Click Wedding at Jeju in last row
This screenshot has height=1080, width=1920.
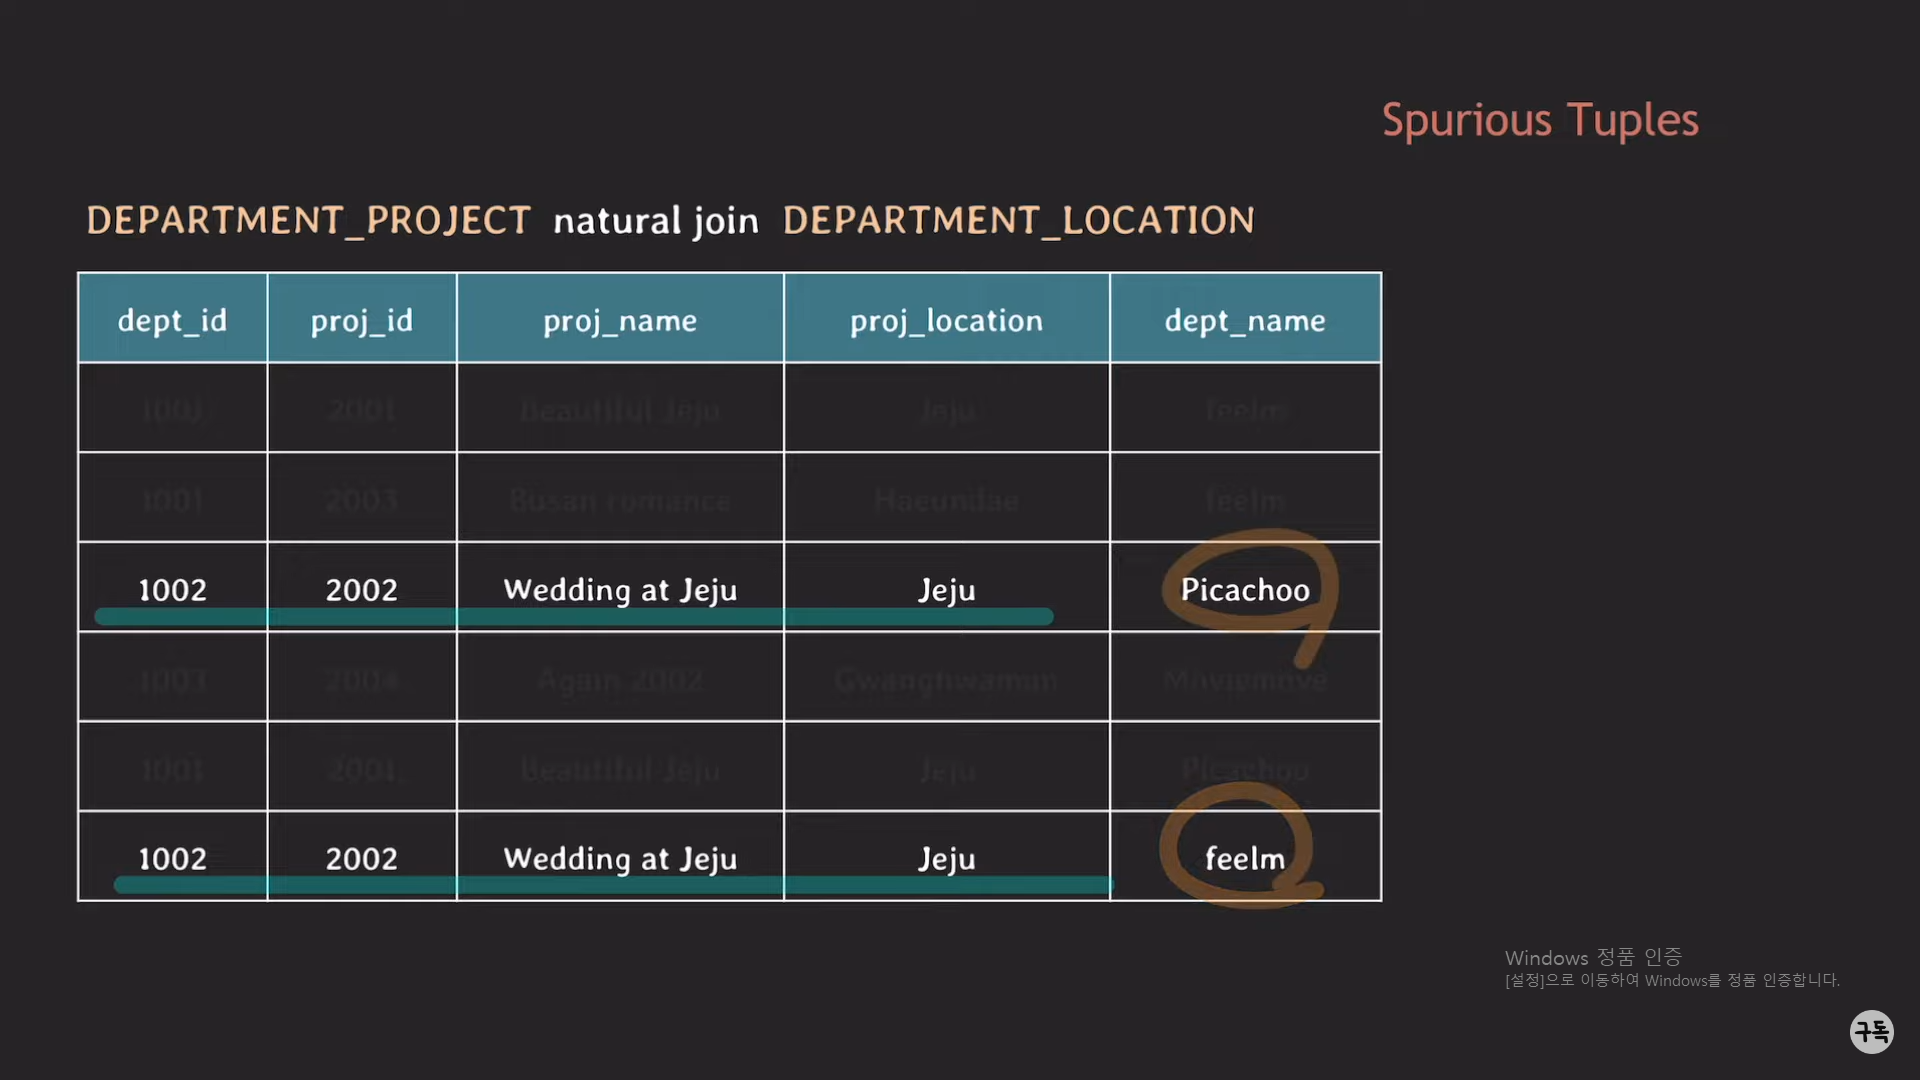click(x=619, y=858)
